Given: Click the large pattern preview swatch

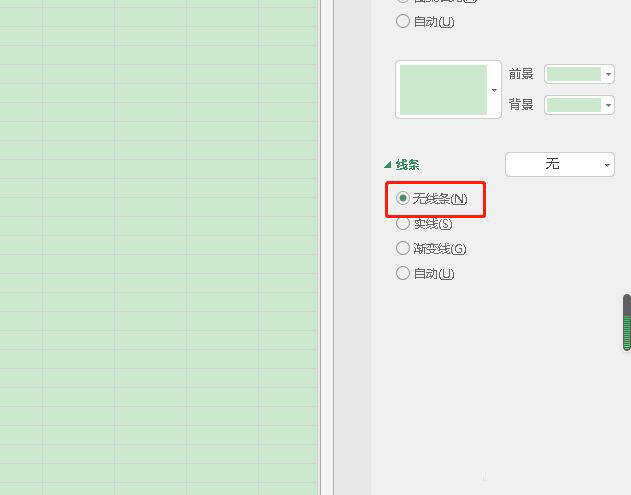Looking at the screenshot, I should [x=443, y=90].
